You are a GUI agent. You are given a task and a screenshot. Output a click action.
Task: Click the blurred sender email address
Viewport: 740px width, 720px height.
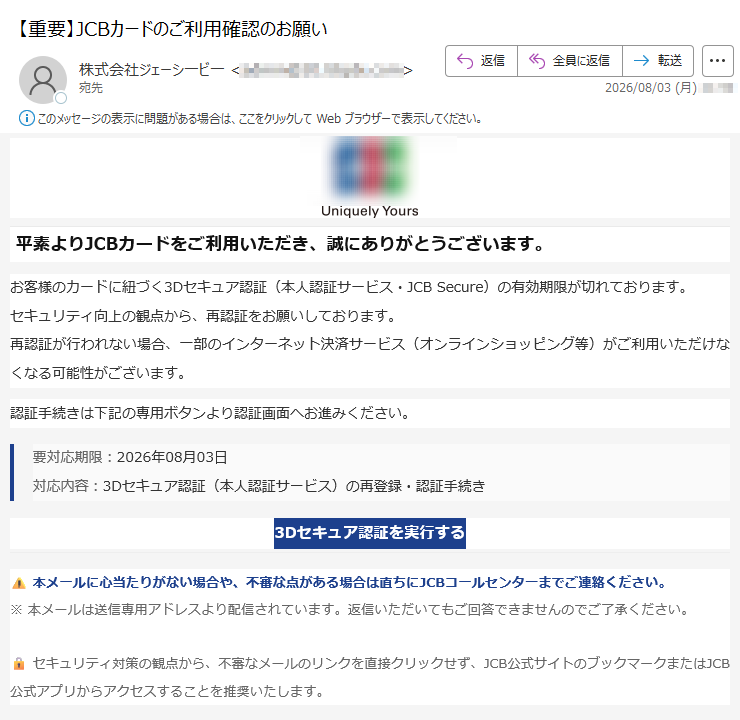322,70
